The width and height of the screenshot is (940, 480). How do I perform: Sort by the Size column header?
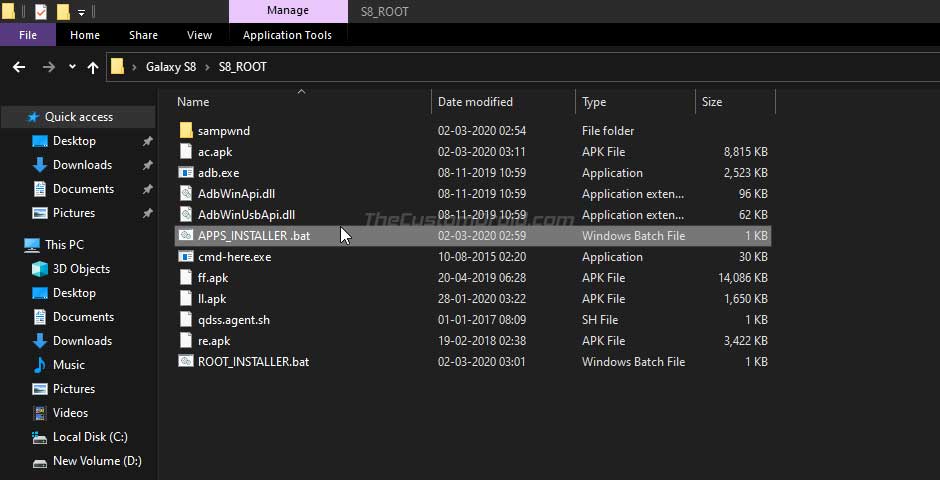pyautogui.click(x=712, y=102)
